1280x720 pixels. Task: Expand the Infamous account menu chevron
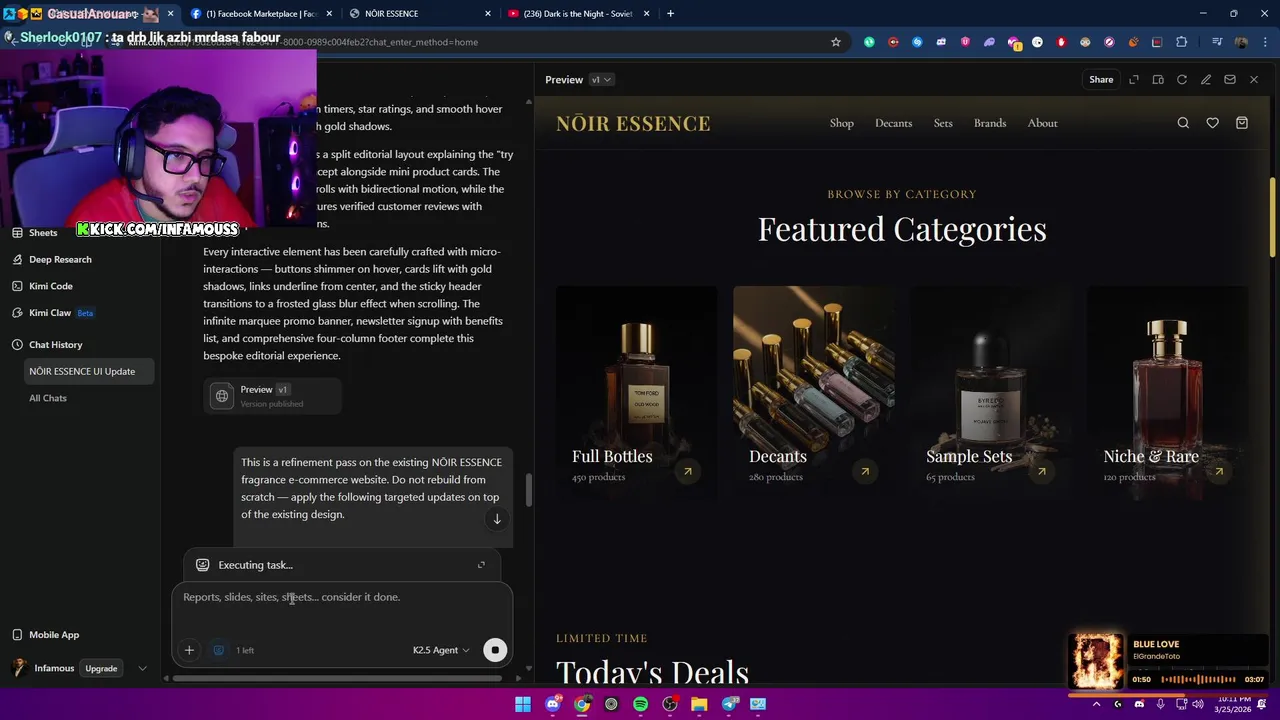(x=142, y=668)
